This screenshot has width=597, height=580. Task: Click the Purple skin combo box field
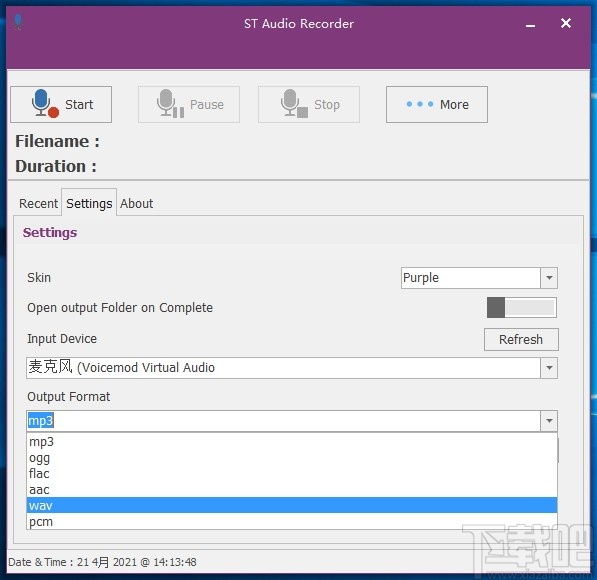point(471,278)
